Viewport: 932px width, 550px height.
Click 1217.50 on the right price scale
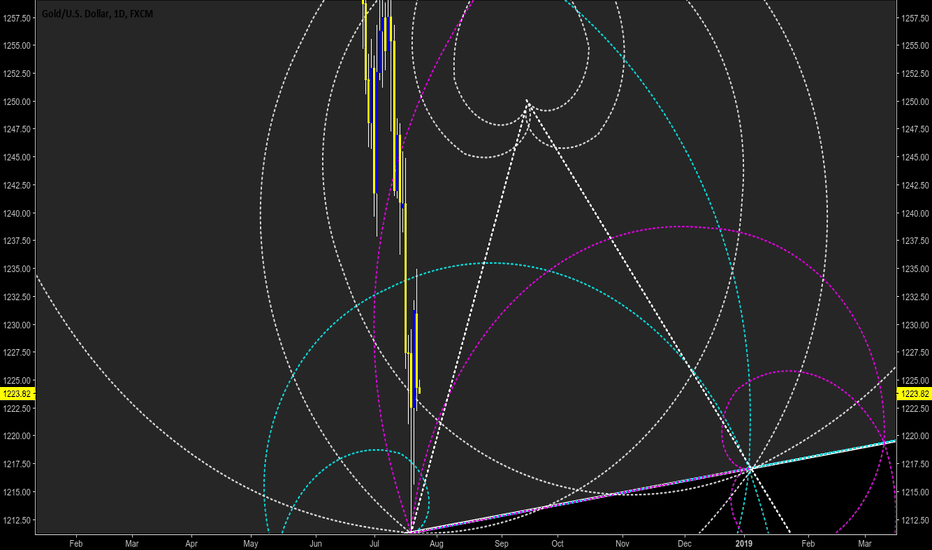pyautogui.click(x=915, y=464)
